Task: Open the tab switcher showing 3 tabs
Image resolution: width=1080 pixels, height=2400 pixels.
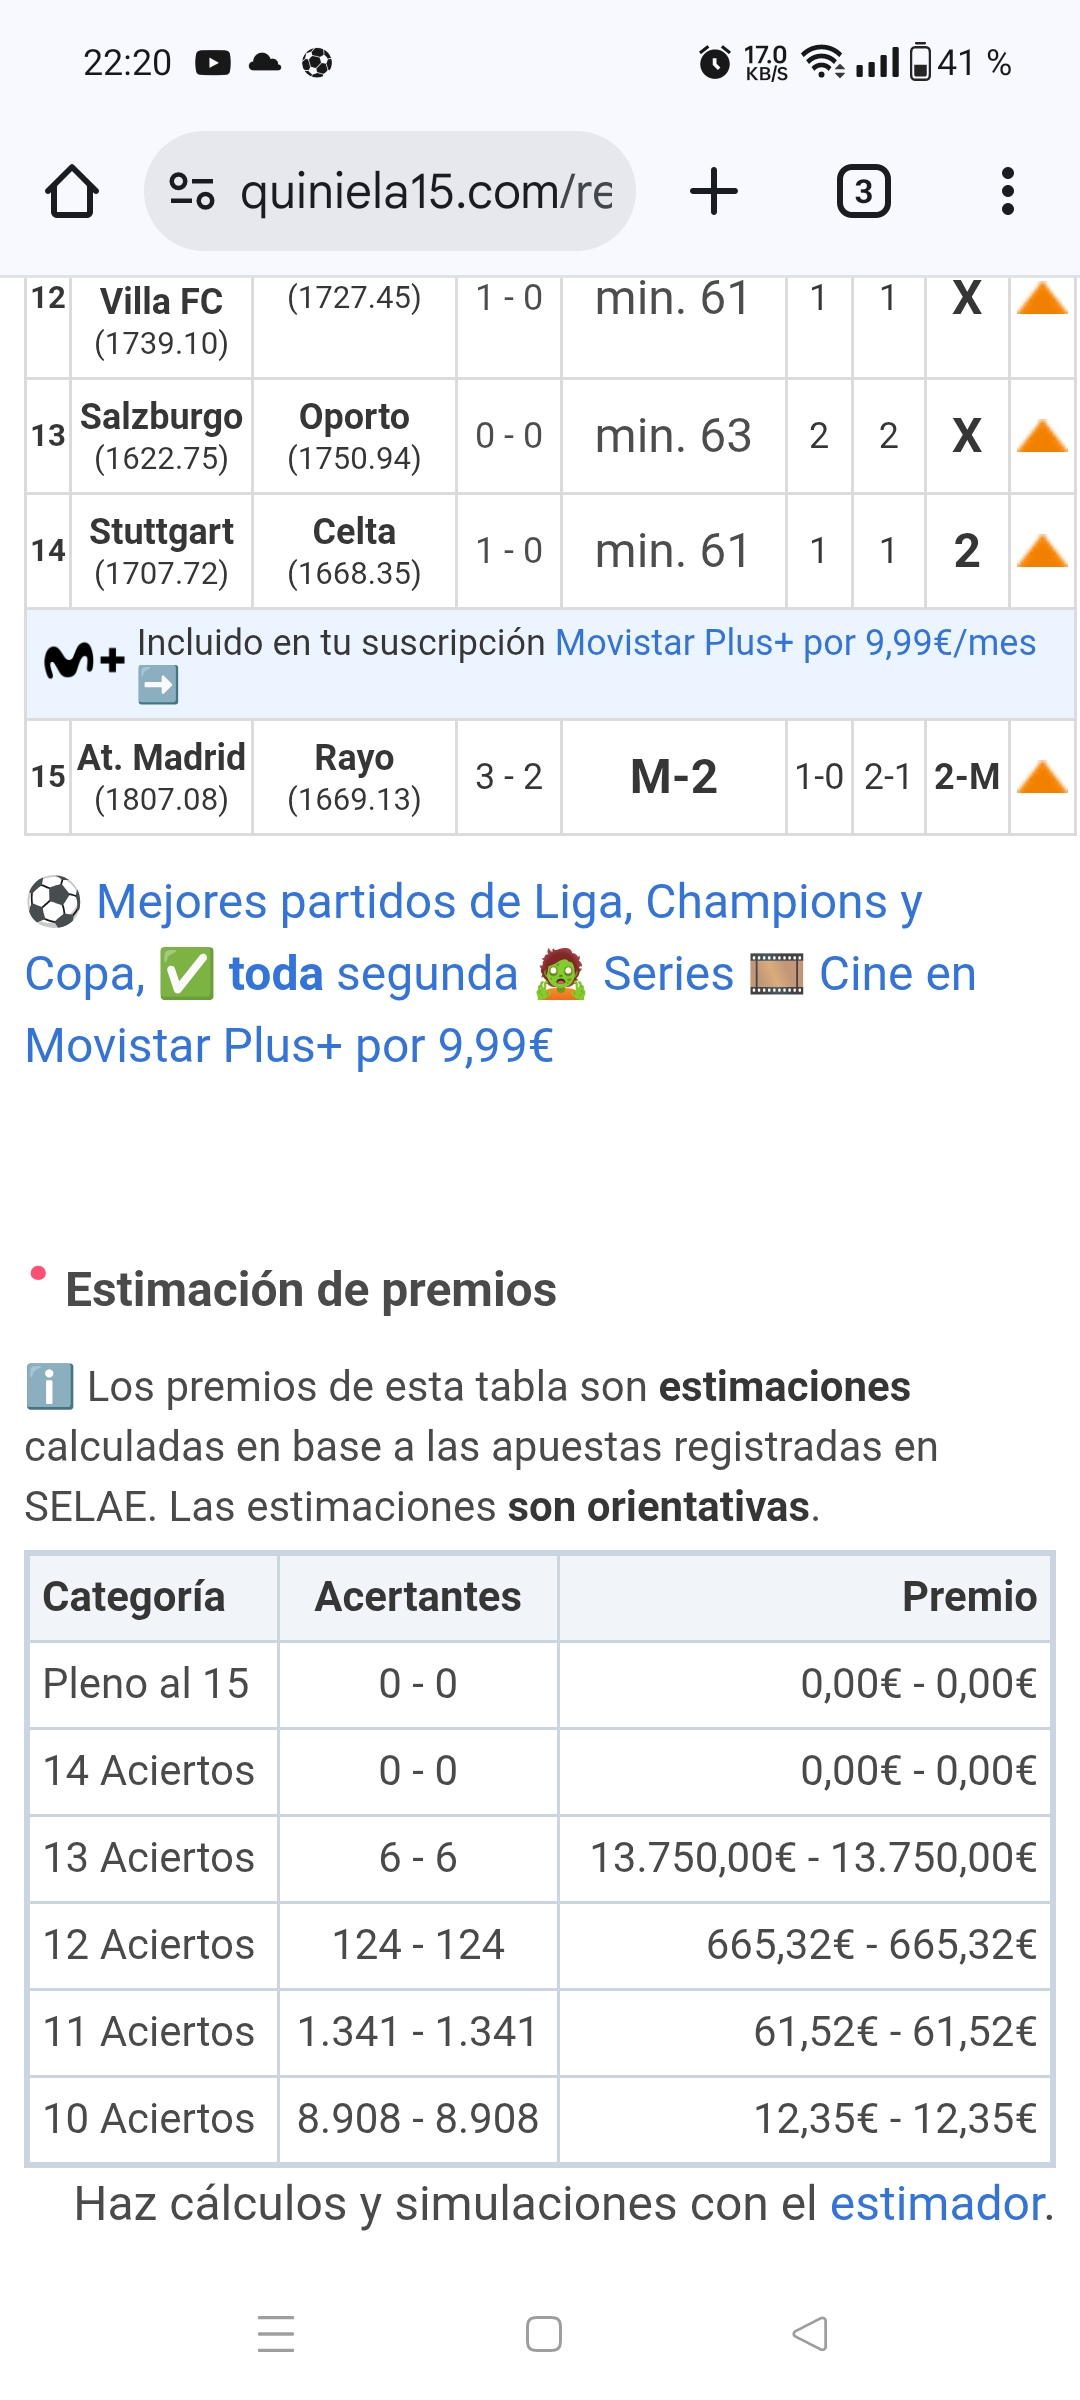Action: 863,191
